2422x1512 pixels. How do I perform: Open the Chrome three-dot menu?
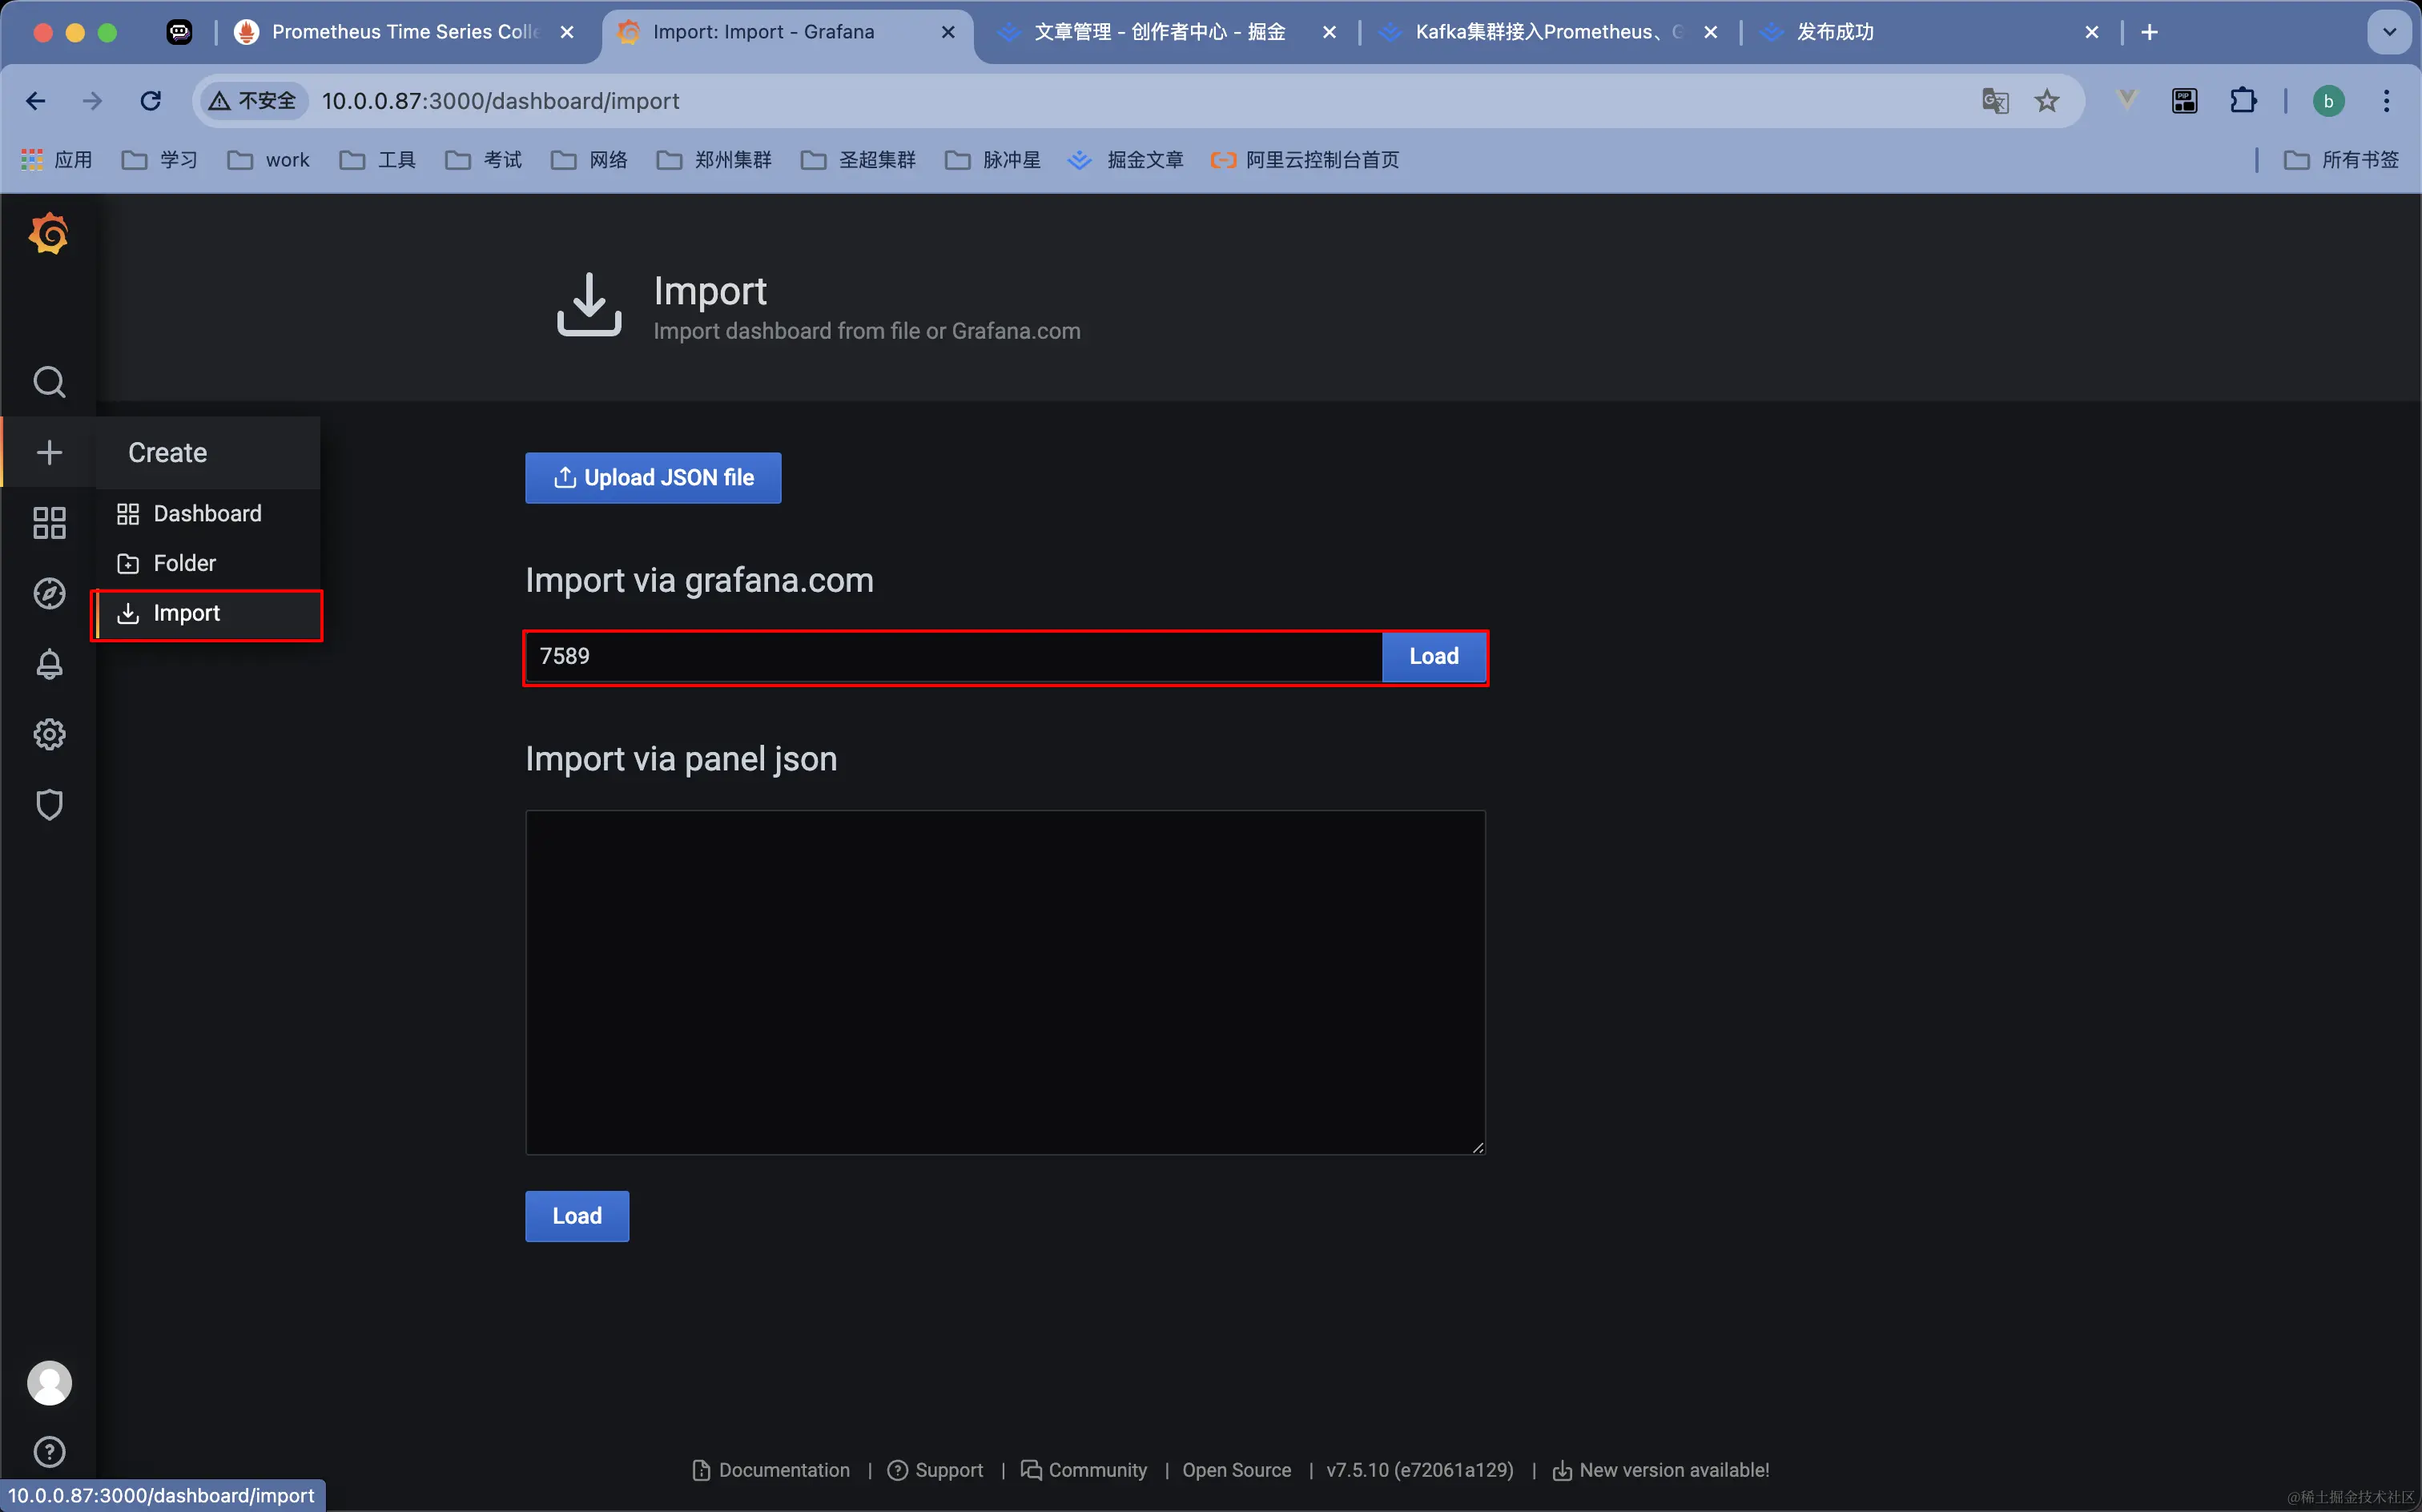(2386, 100)
